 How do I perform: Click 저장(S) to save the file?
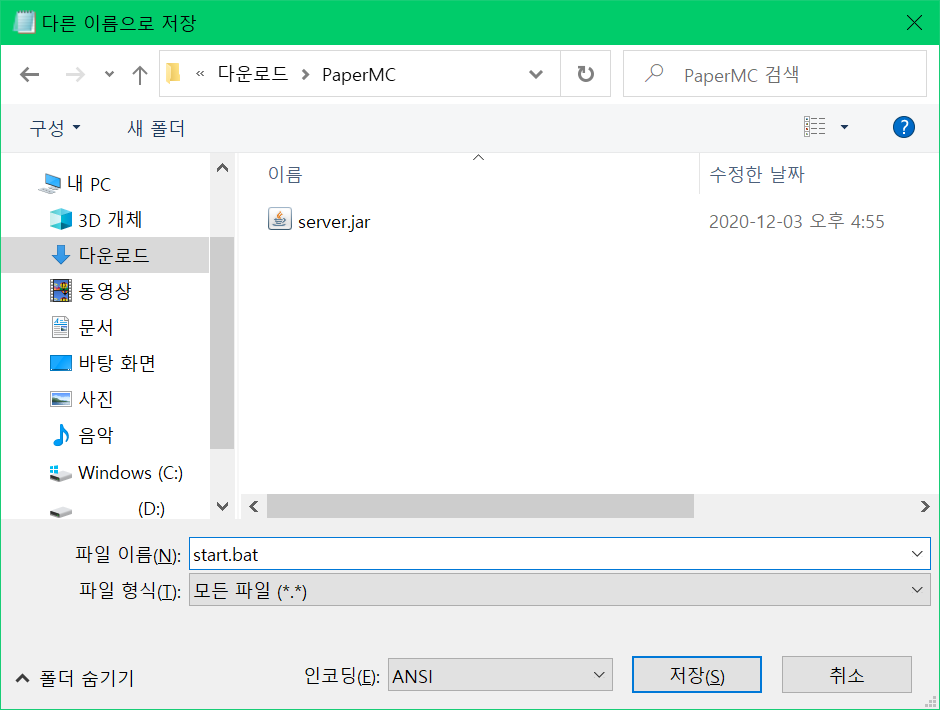[x=697, y=675]
